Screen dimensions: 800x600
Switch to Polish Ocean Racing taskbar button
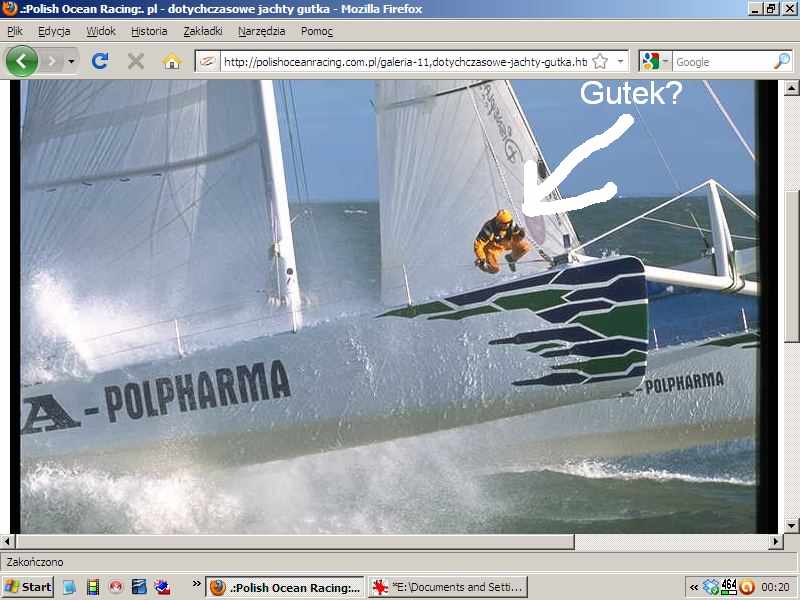(285, 587)
